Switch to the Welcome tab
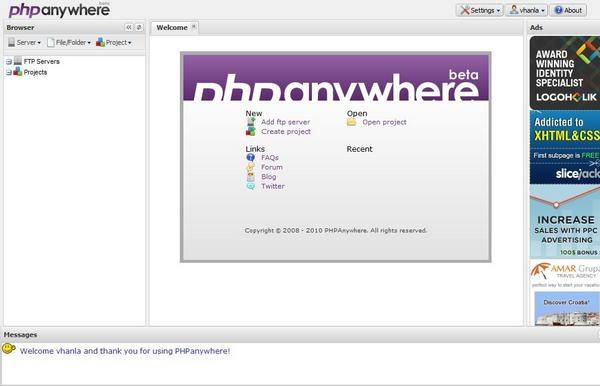The height and width of the screenshot is (386, 600). click(x=172, y=28)
